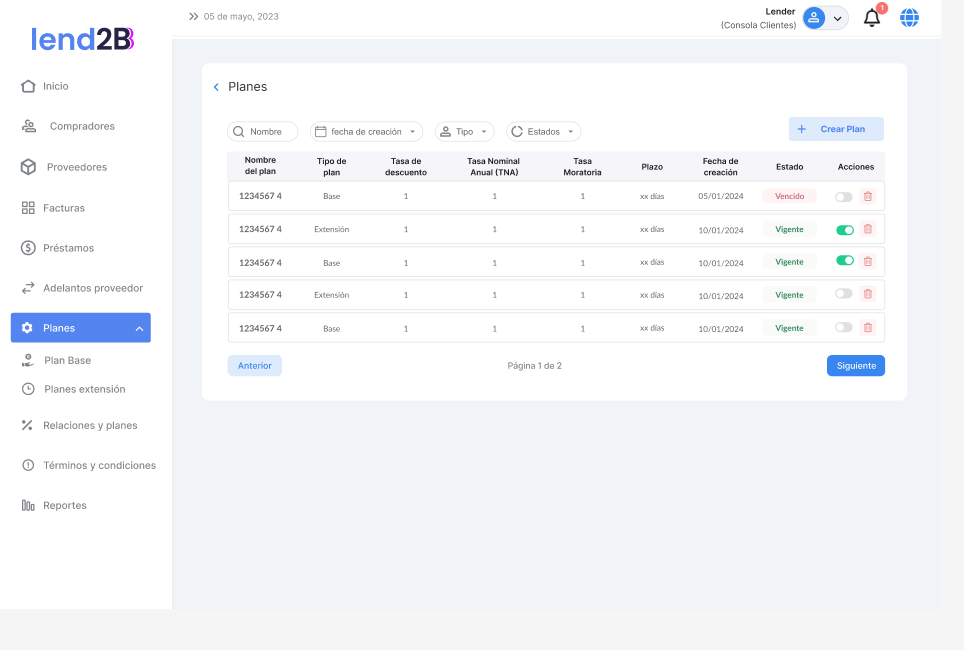The image size is (964, 650).
Task: Click the double-chevron sidebar collapse icon
Action: click(193, 17)
